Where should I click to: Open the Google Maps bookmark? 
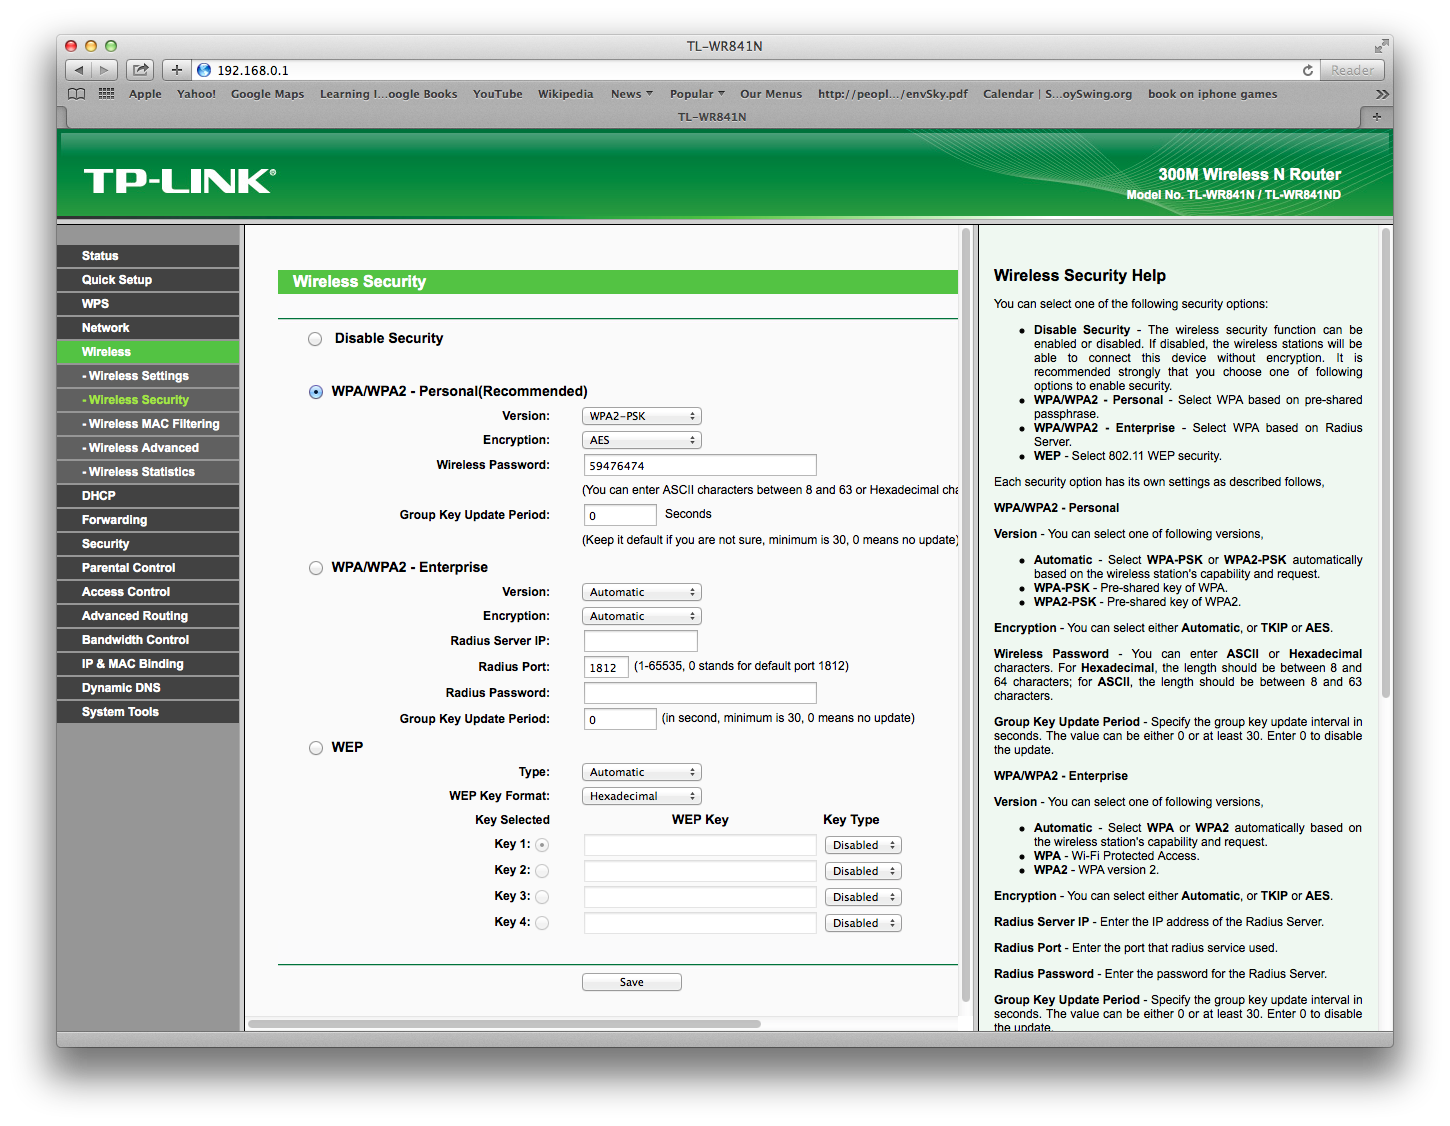[268, 94]
